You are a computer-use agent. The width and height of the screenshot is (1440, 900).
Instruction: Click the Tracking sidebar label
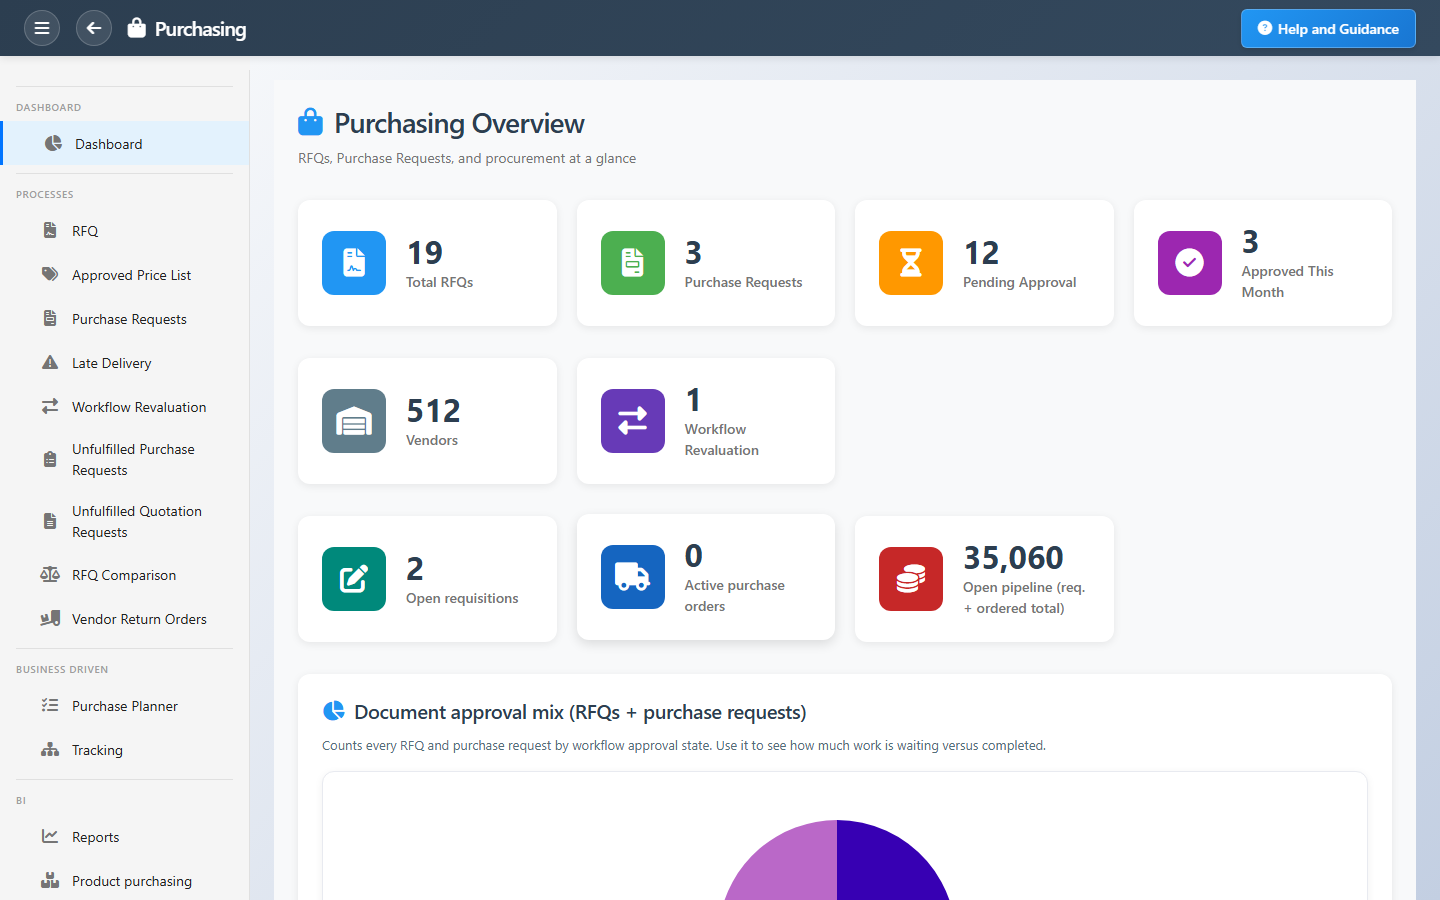[x=97, y=750]
